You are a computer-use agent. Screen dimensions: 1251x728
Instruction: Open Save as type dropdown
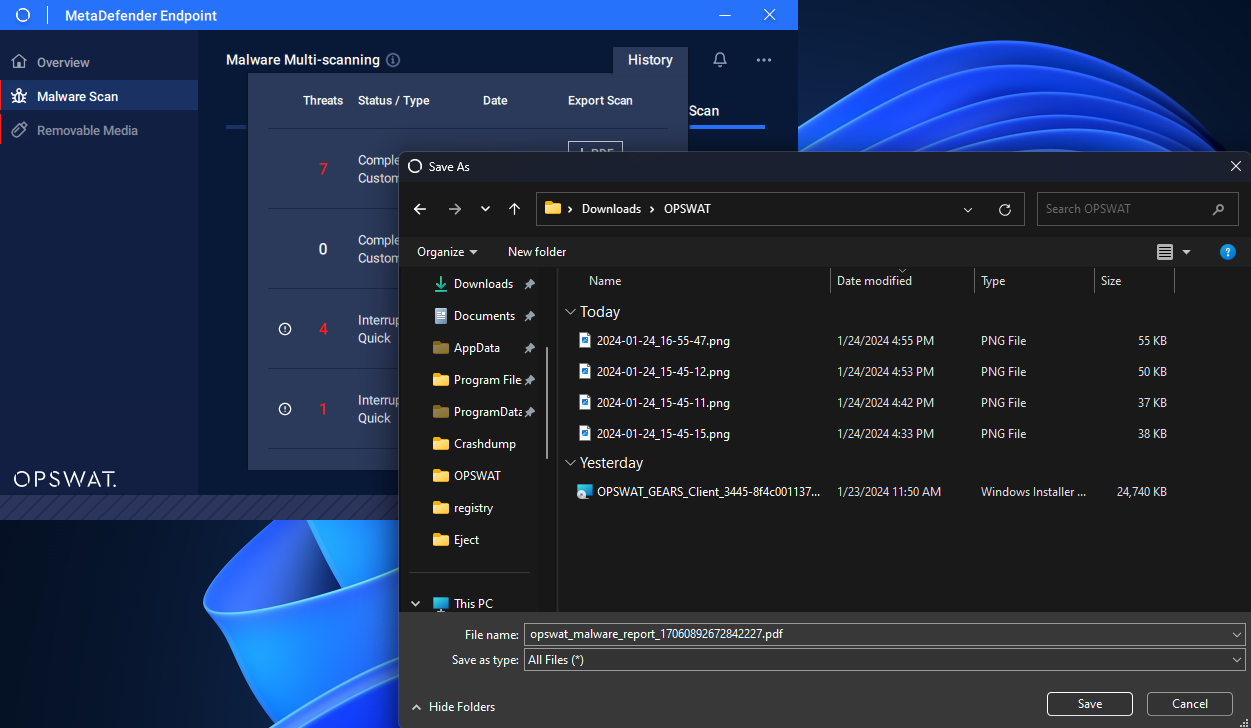884,660
